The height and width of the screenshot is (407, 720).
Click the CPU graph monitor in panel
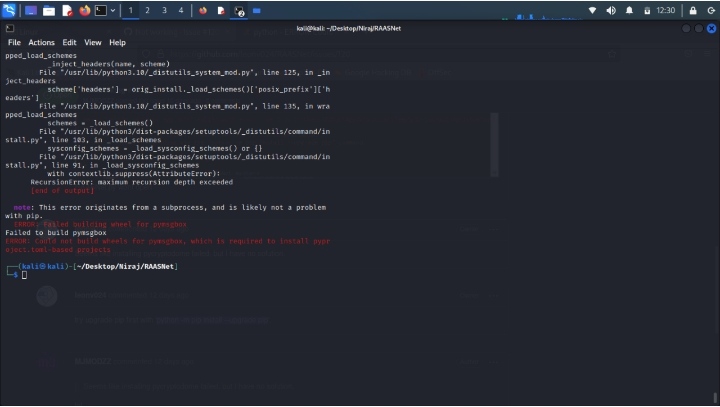click(x=544, y=17)
